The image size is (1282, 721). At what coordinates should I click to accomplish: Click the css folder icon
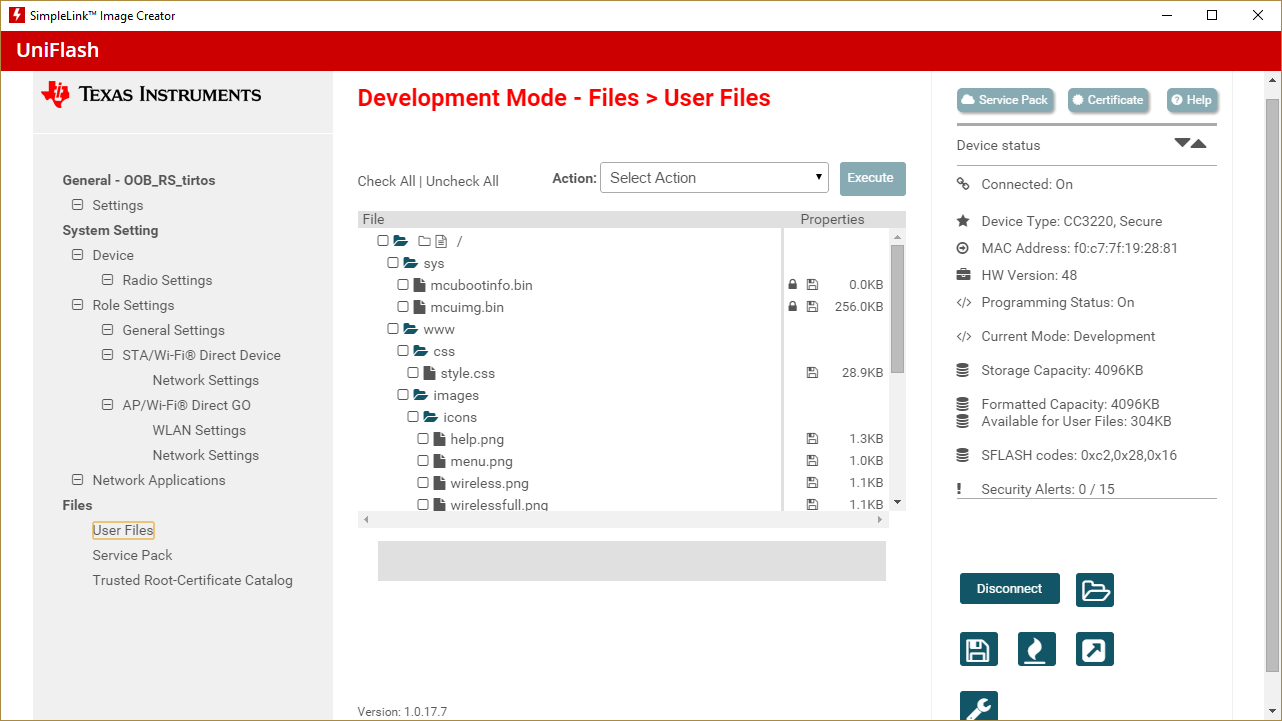click(x=420, y=351)
